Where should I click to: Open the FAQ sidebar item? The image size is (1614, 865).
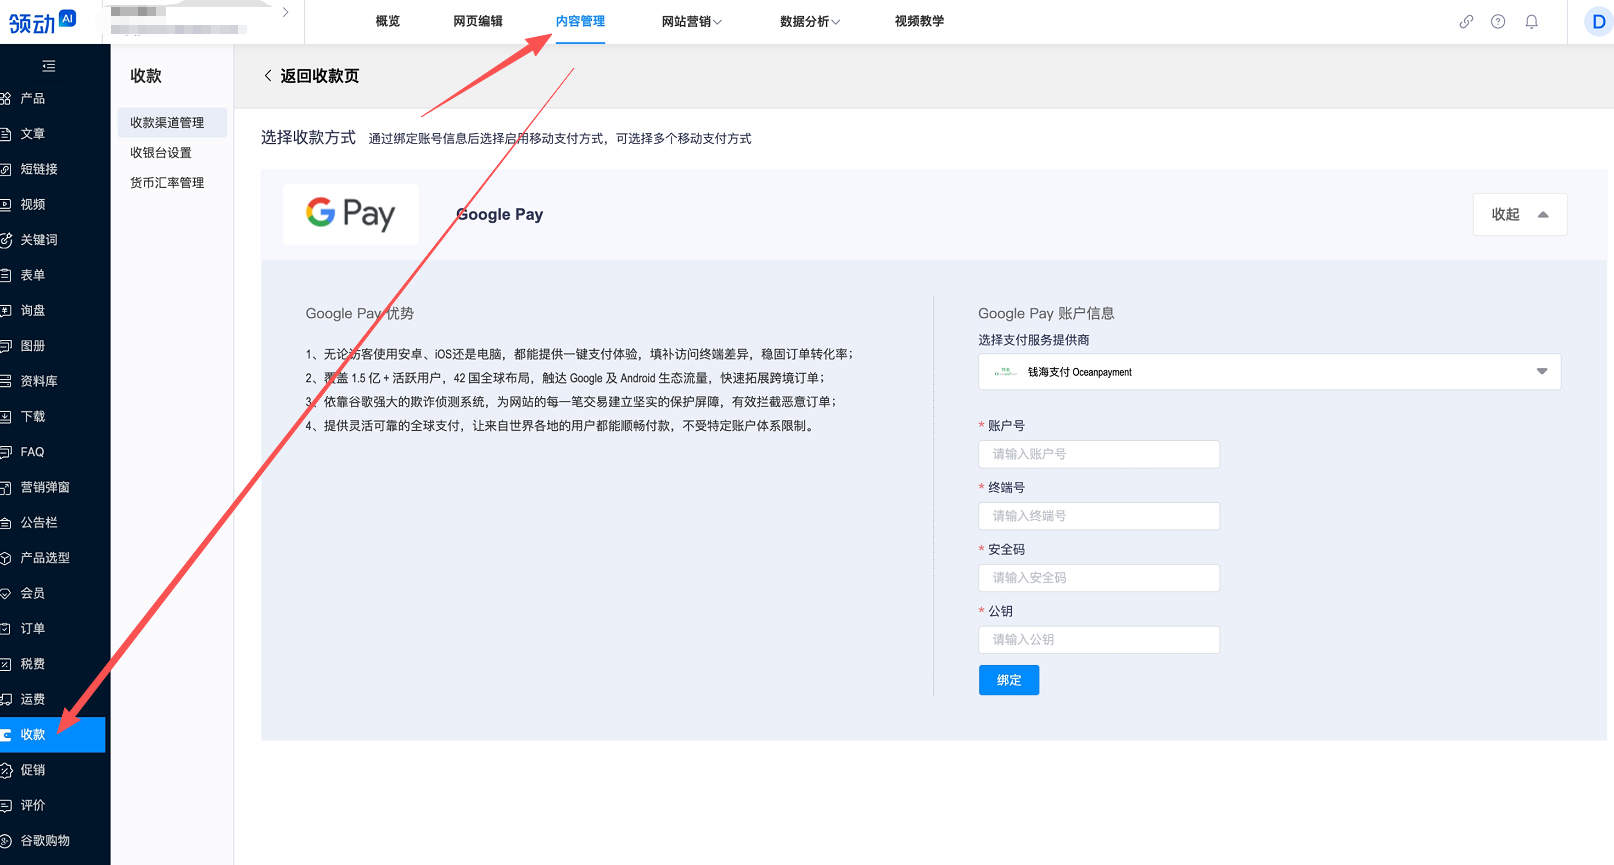[32, 452]
